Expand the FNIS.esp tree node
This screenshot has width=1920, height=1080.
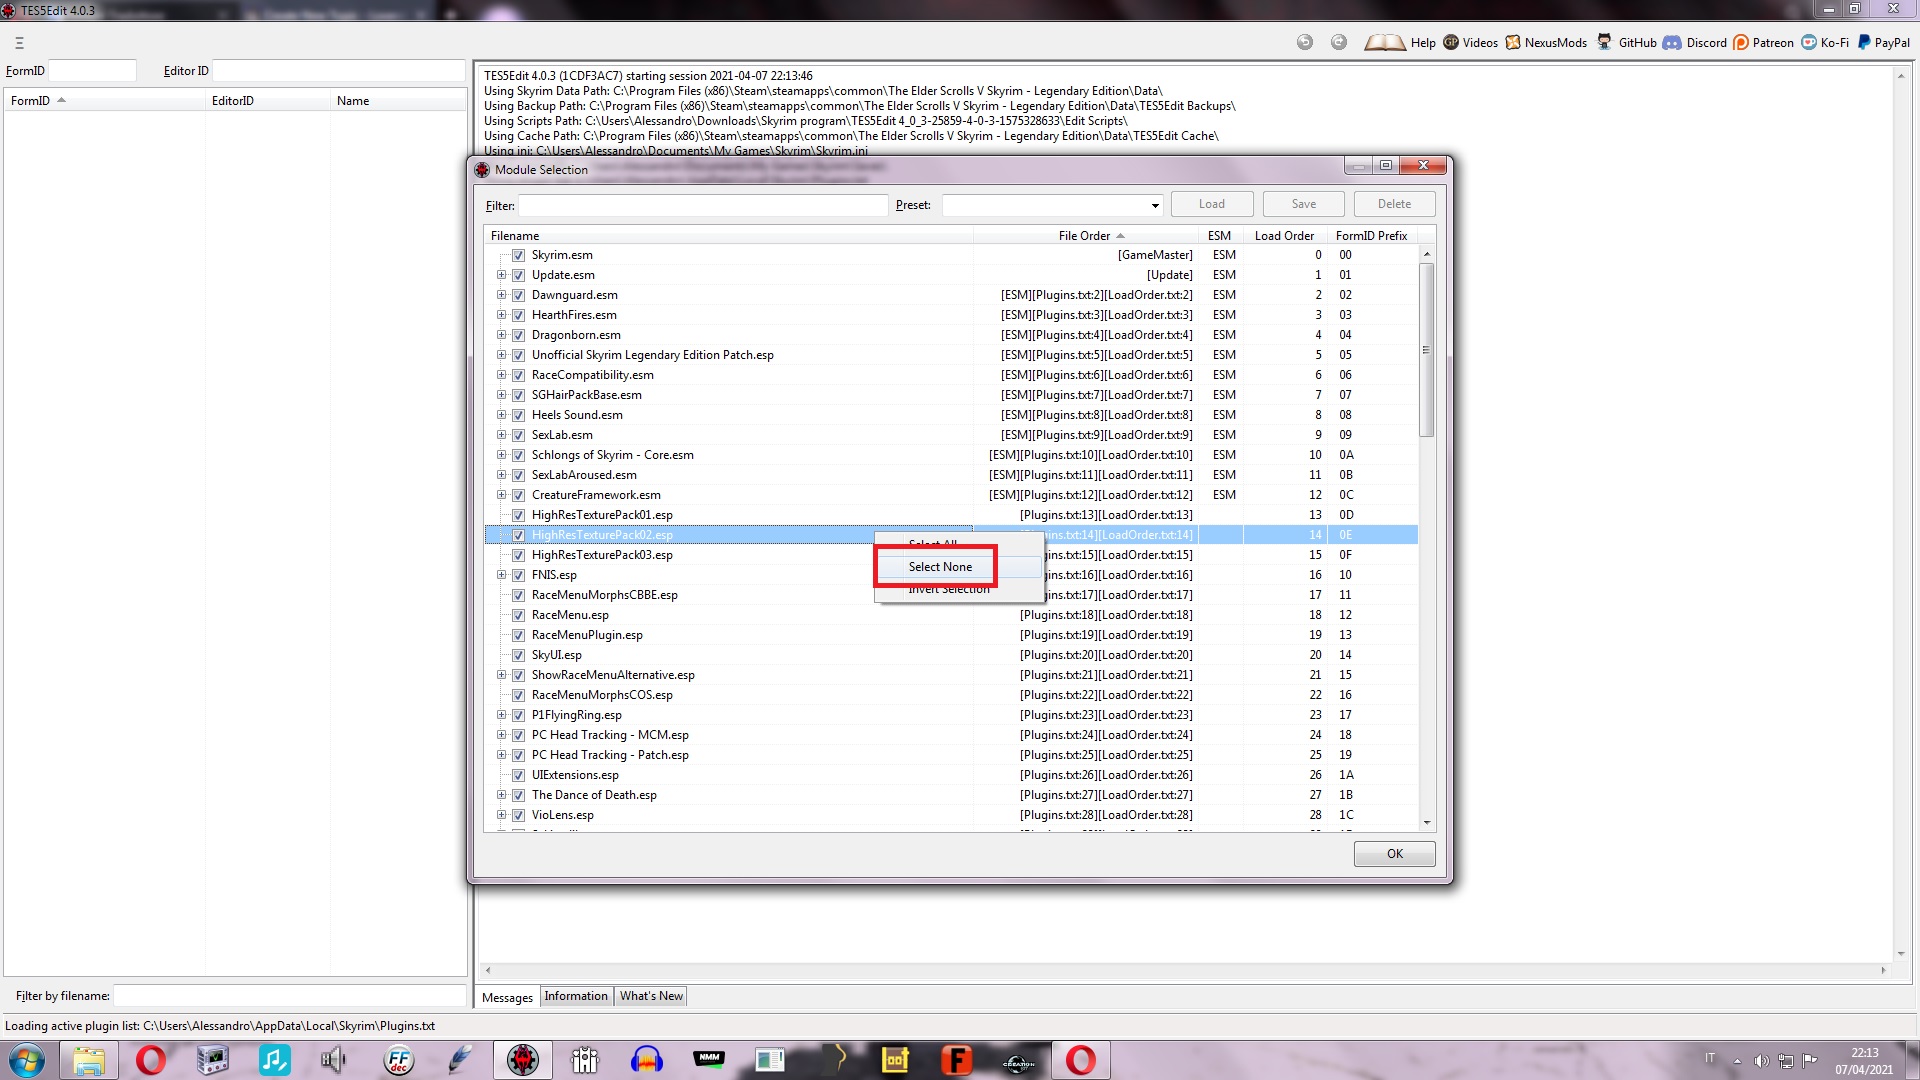[x=501, y=575]
